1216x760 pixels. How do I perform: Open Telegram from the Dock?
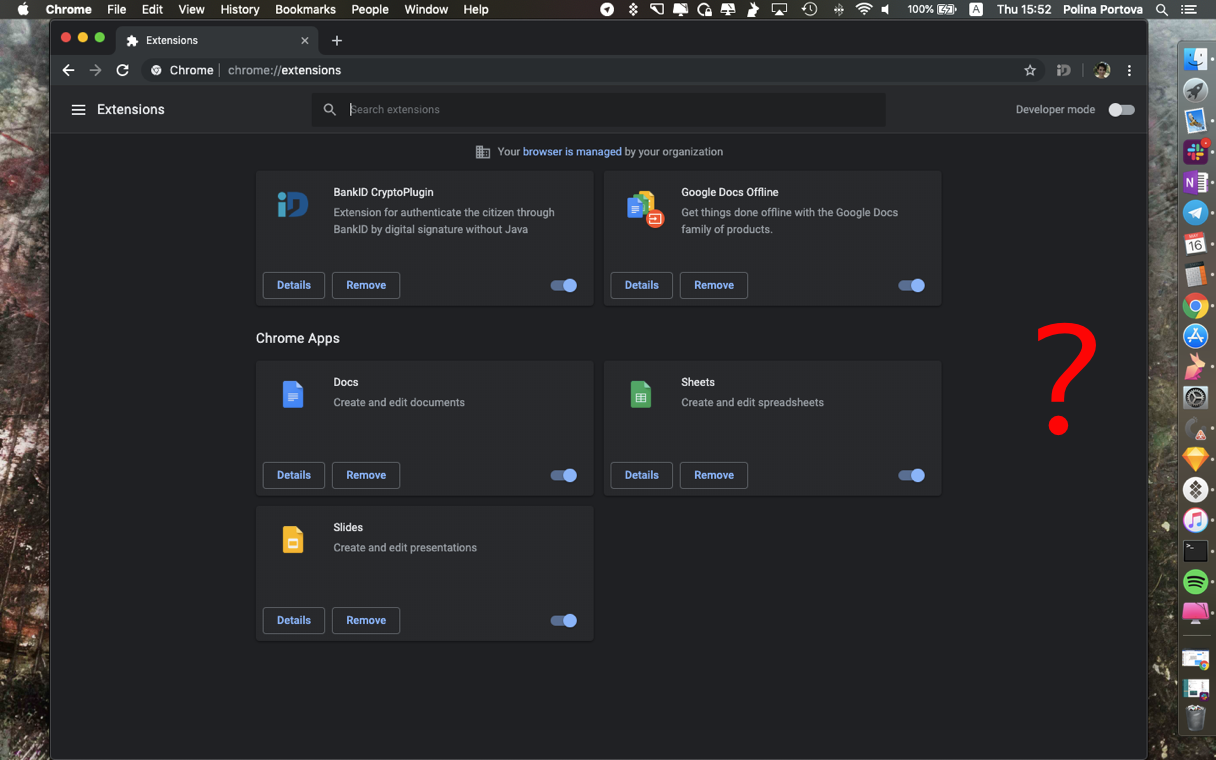1195,212
